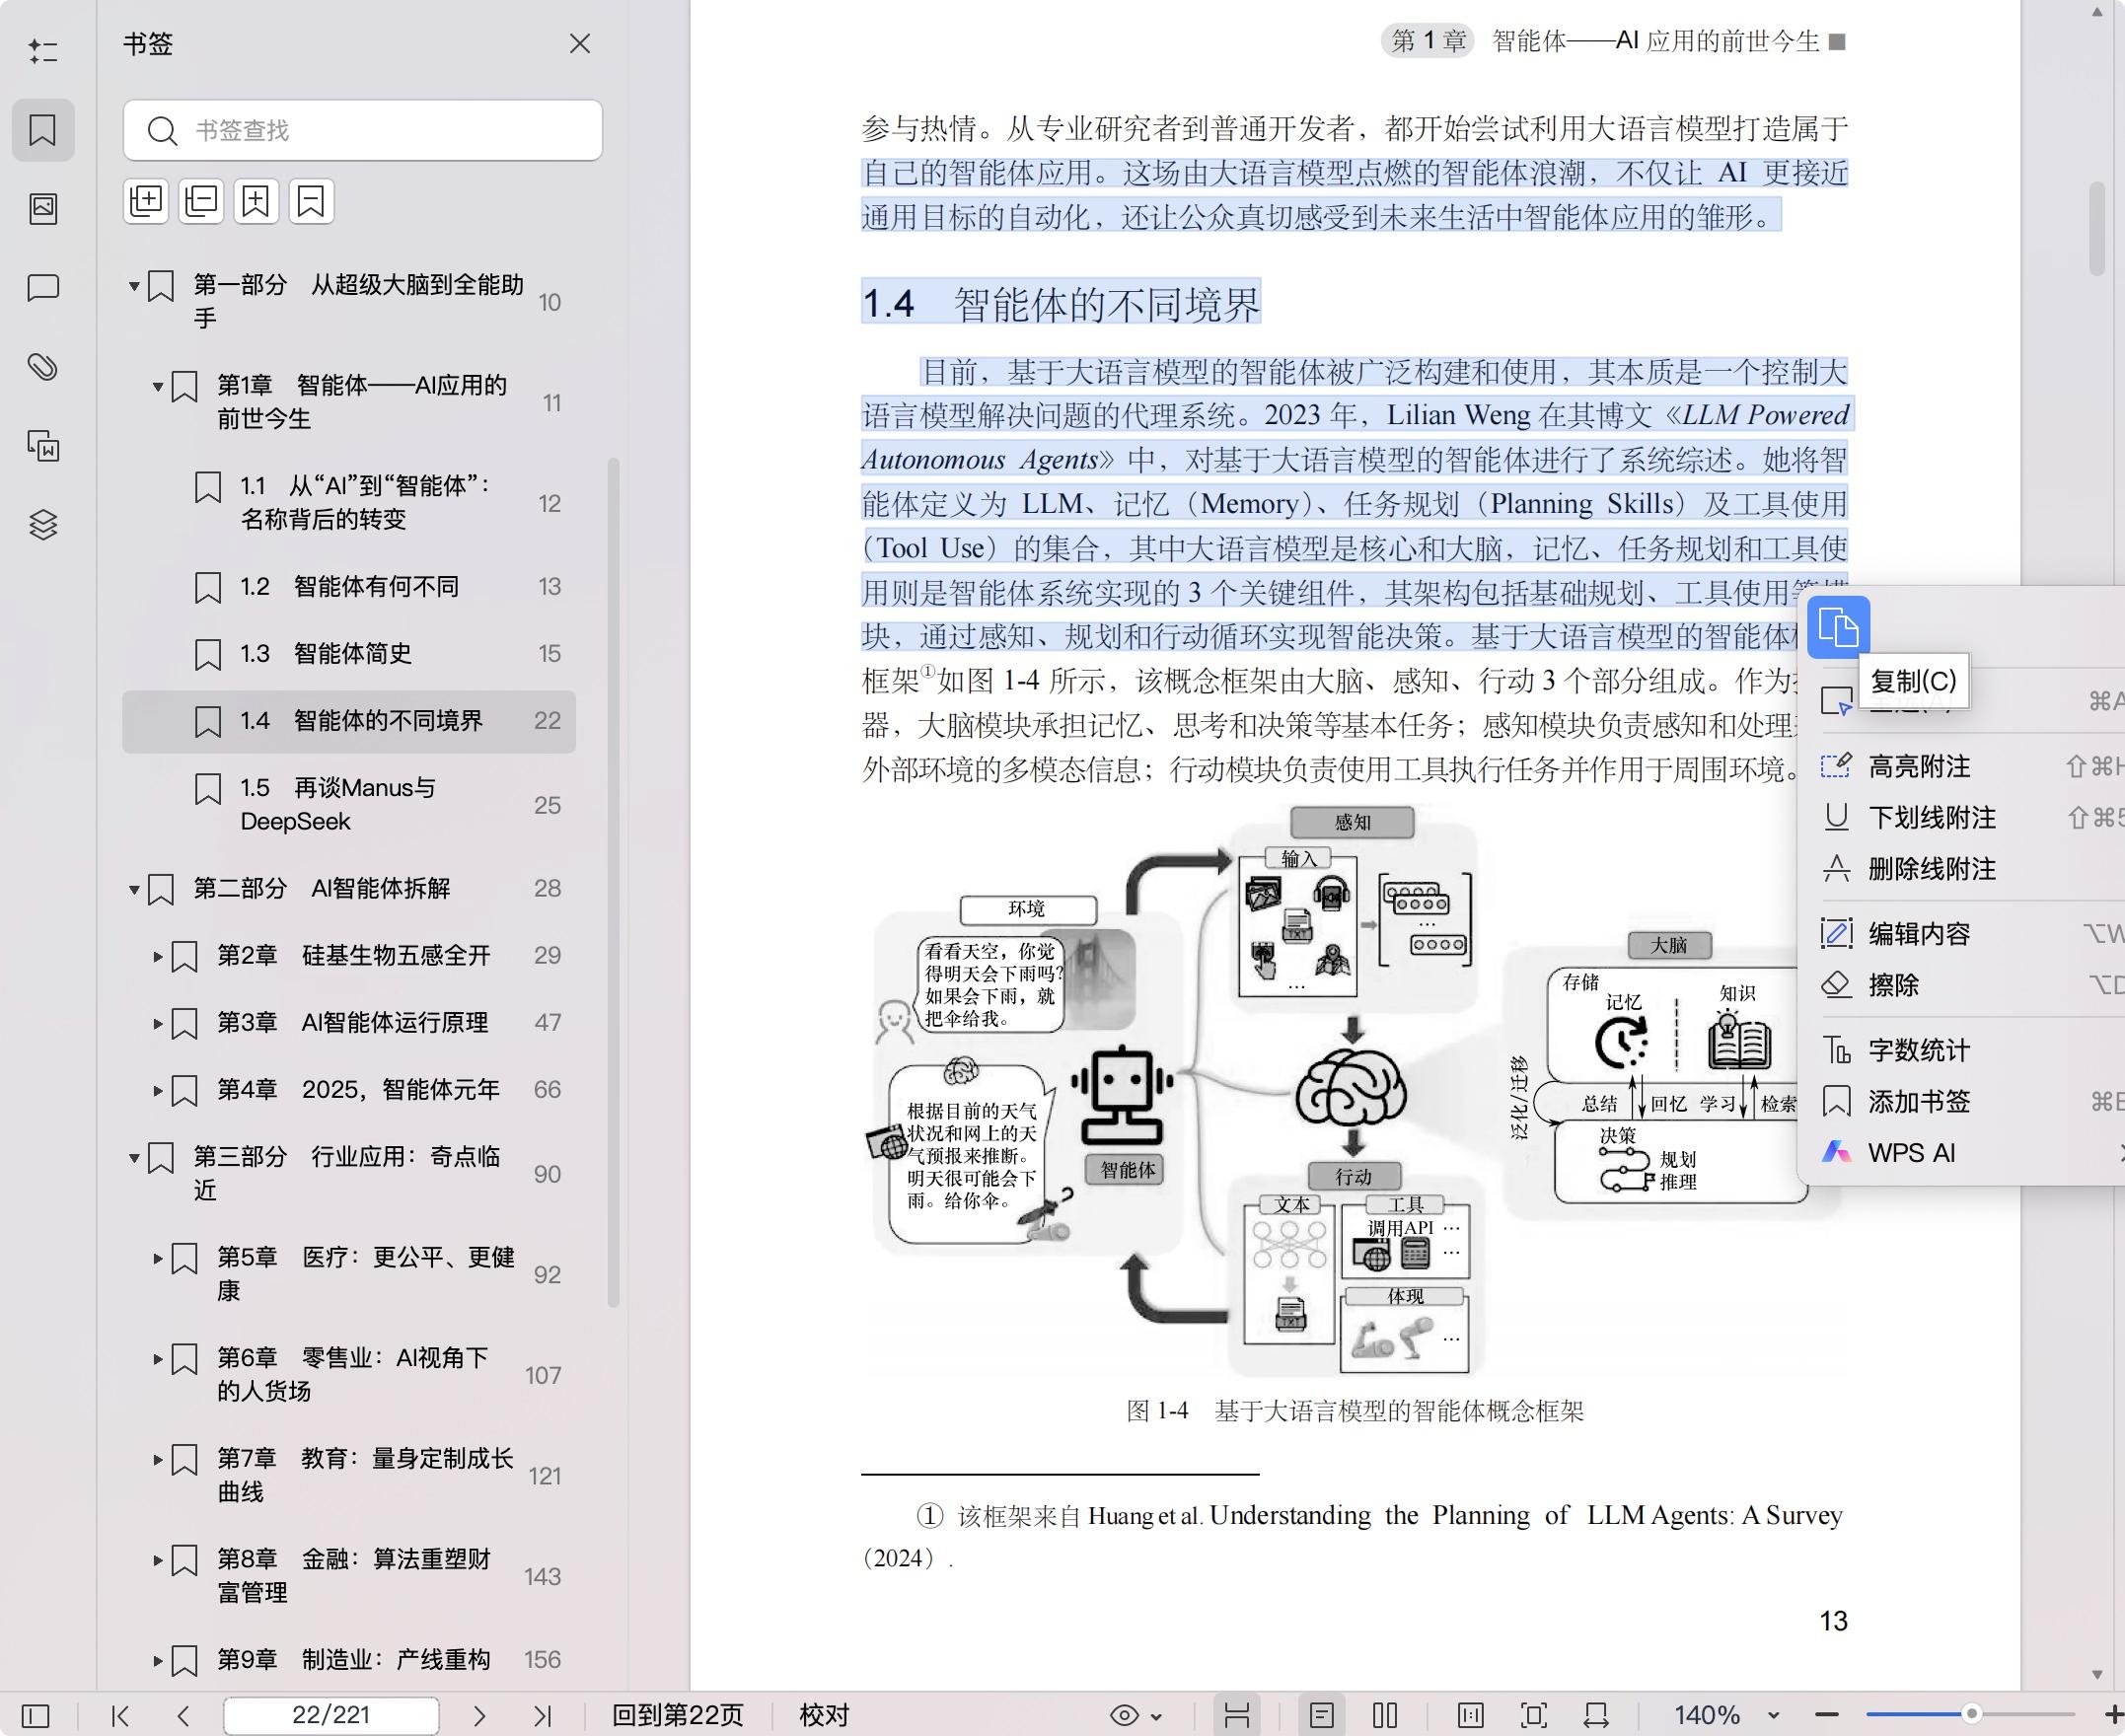The image size is (2125, 1736).
Task: Open bookmark 第9章 制造业：产线重构
Action: pos(349,1660)
